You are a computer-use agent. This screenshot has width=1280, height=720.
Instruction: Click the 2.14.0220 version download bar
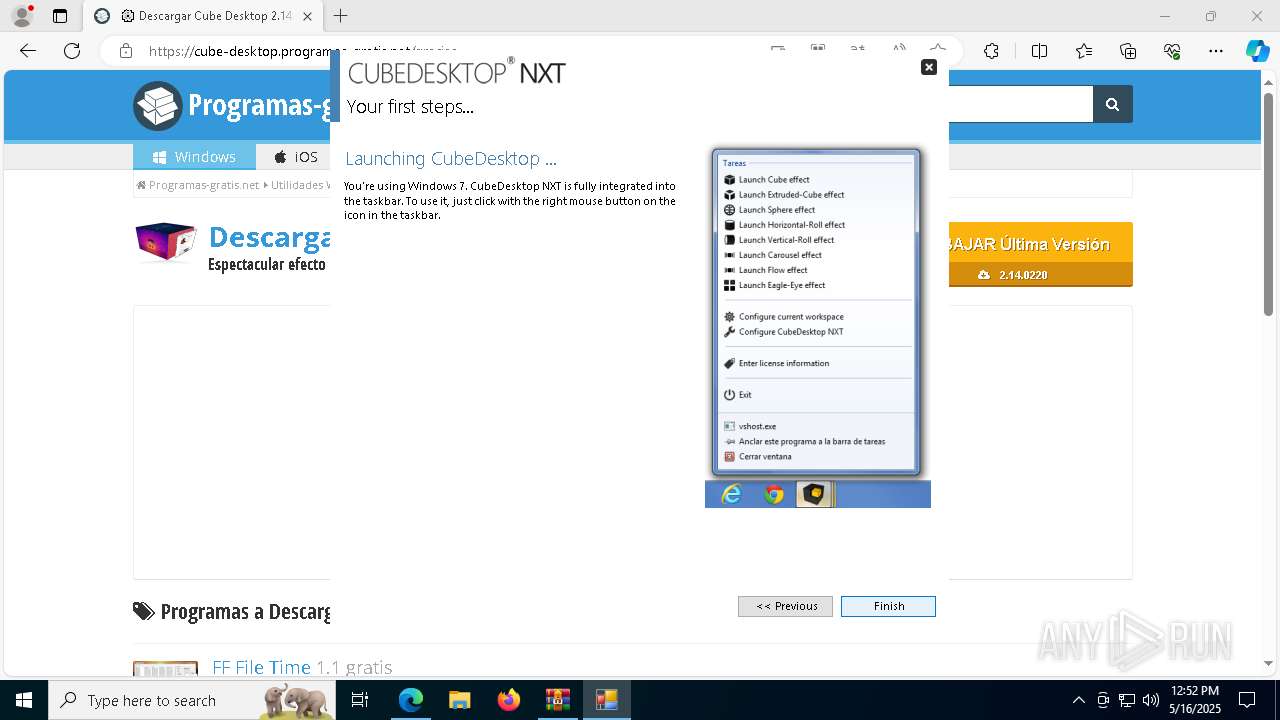(1040, 275)
